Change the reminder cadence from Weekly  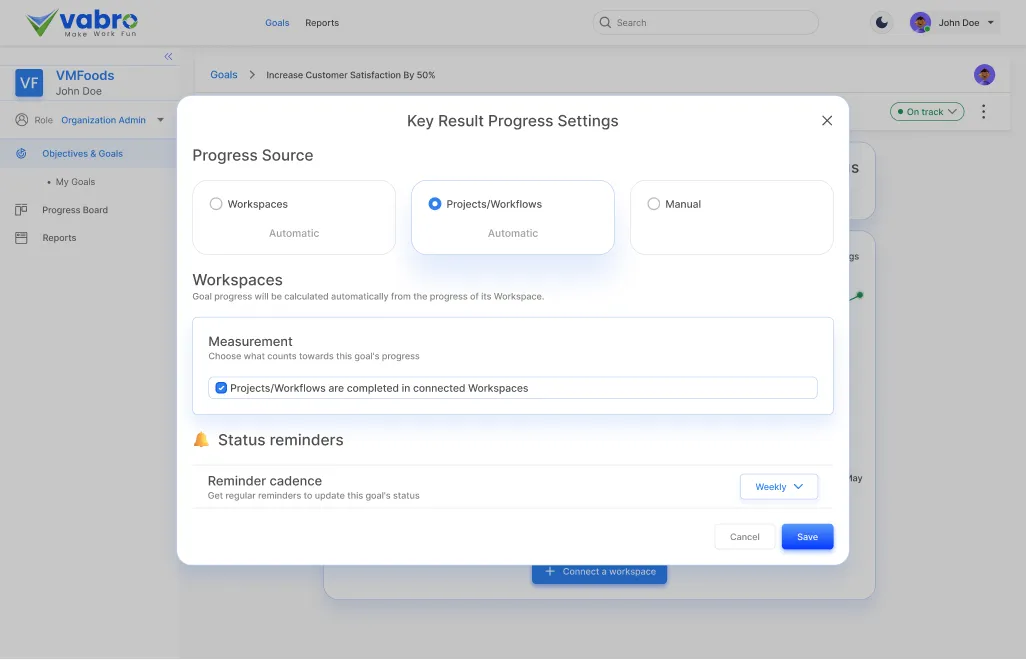[778, 486]
